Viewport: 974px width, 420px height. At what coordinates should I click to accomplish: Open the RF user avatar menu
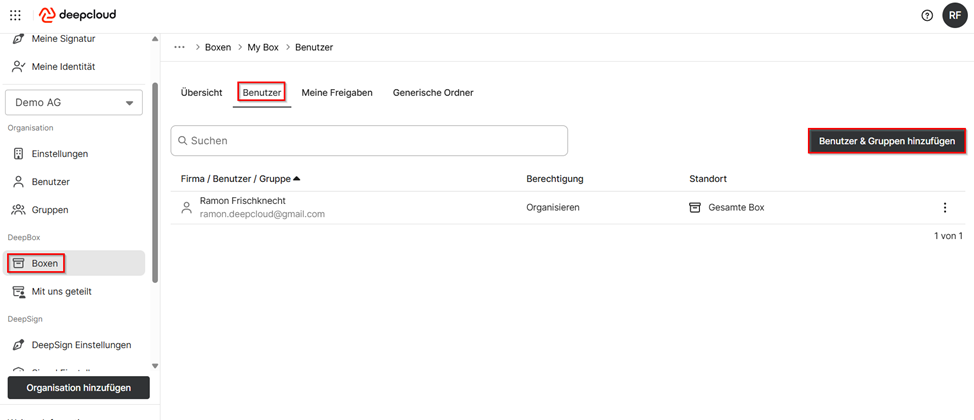pos(955,15)
